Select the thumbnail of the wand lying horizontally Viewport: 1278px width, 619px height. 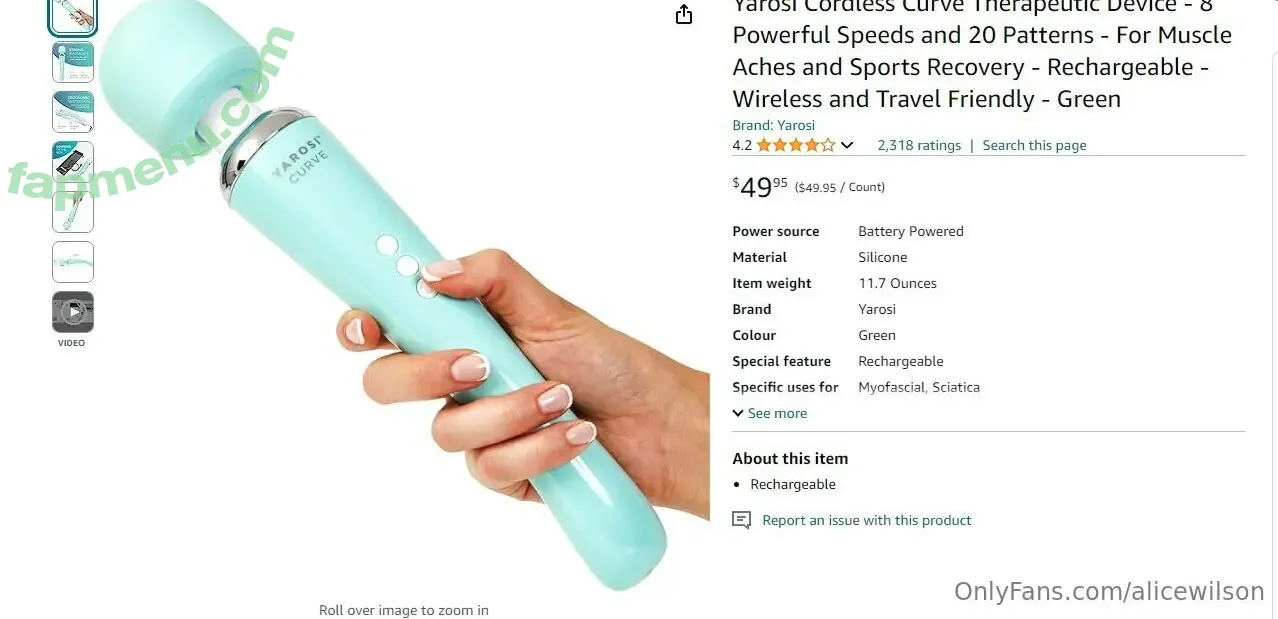coord(73,262)
